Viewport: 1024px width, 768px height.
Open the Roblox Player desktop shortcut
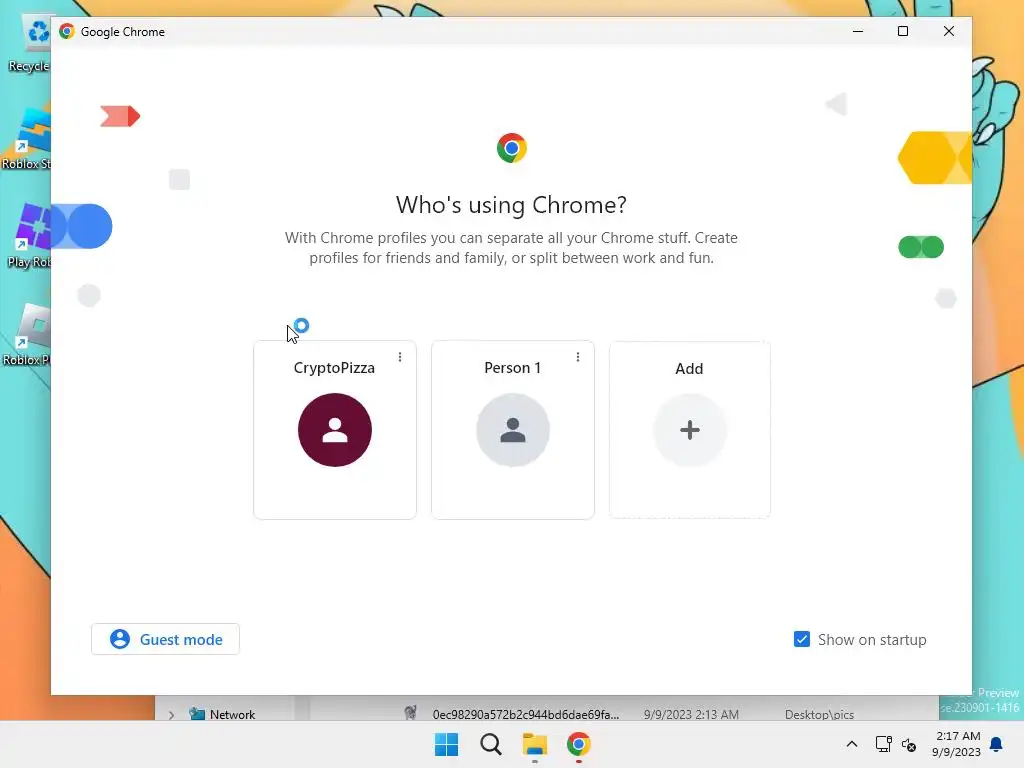(27, 334)
